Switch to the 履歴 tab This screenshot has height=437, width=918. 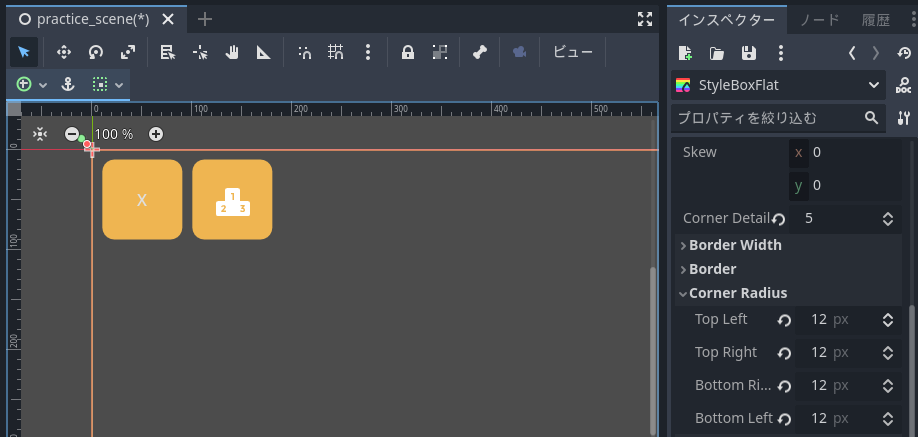pos(876,19)
